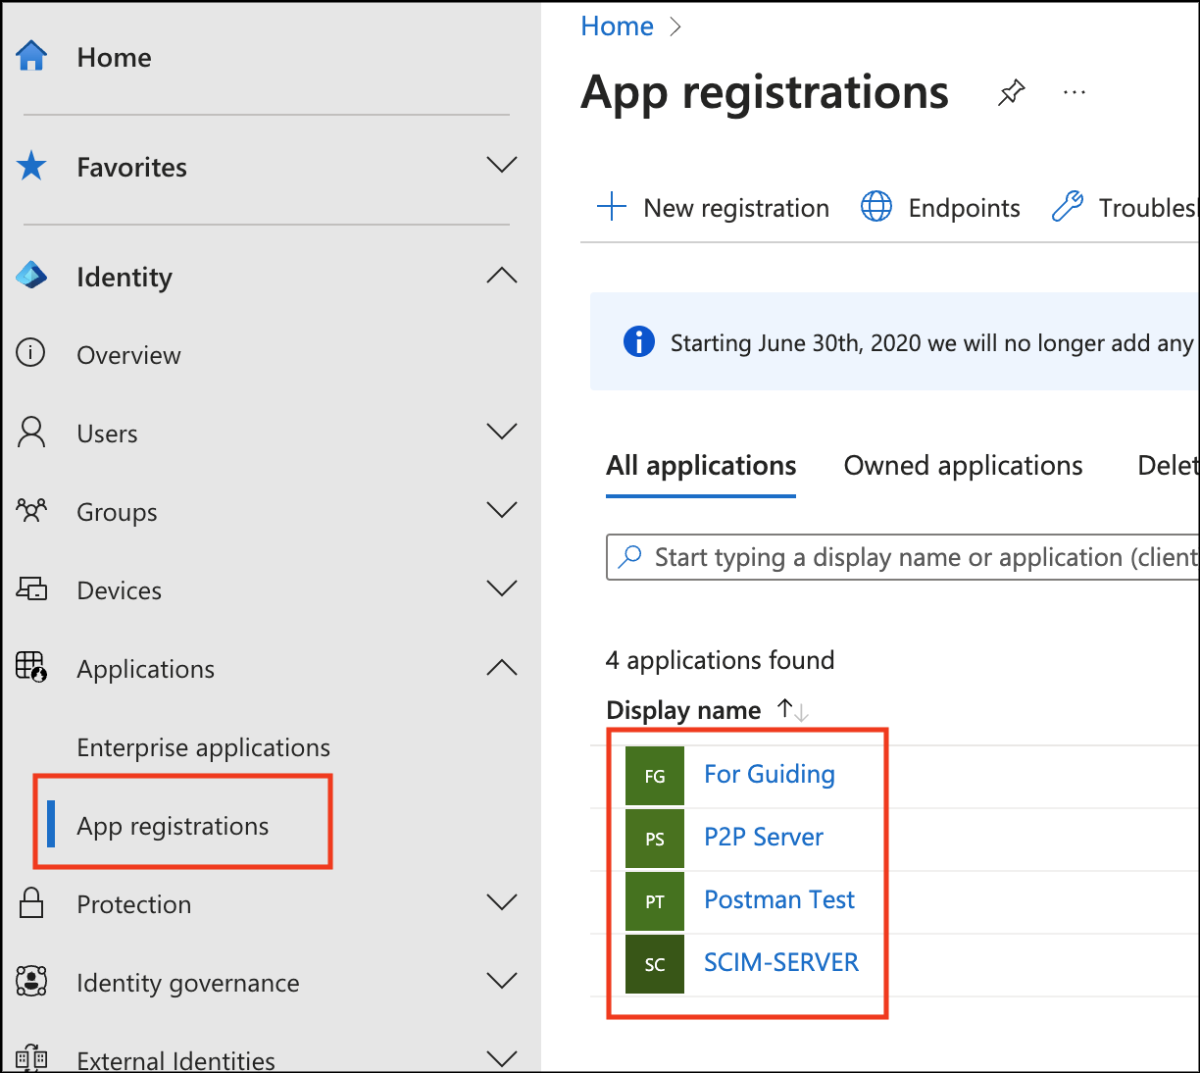The width and height of the screenshot is (1200, 1073).
Task: Click the Home house icon in sidebar
Action: tap(32, 56)
